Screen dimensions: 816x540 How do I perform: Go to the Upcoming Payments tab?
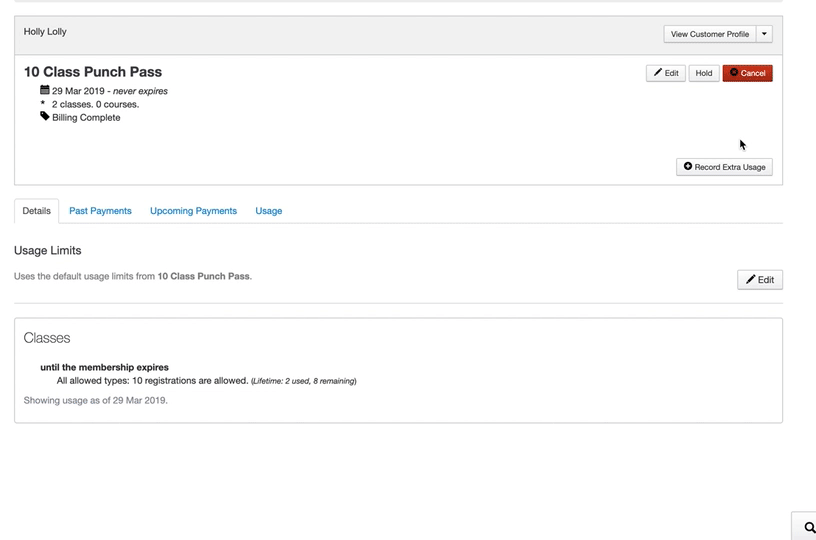coord(193,211)
